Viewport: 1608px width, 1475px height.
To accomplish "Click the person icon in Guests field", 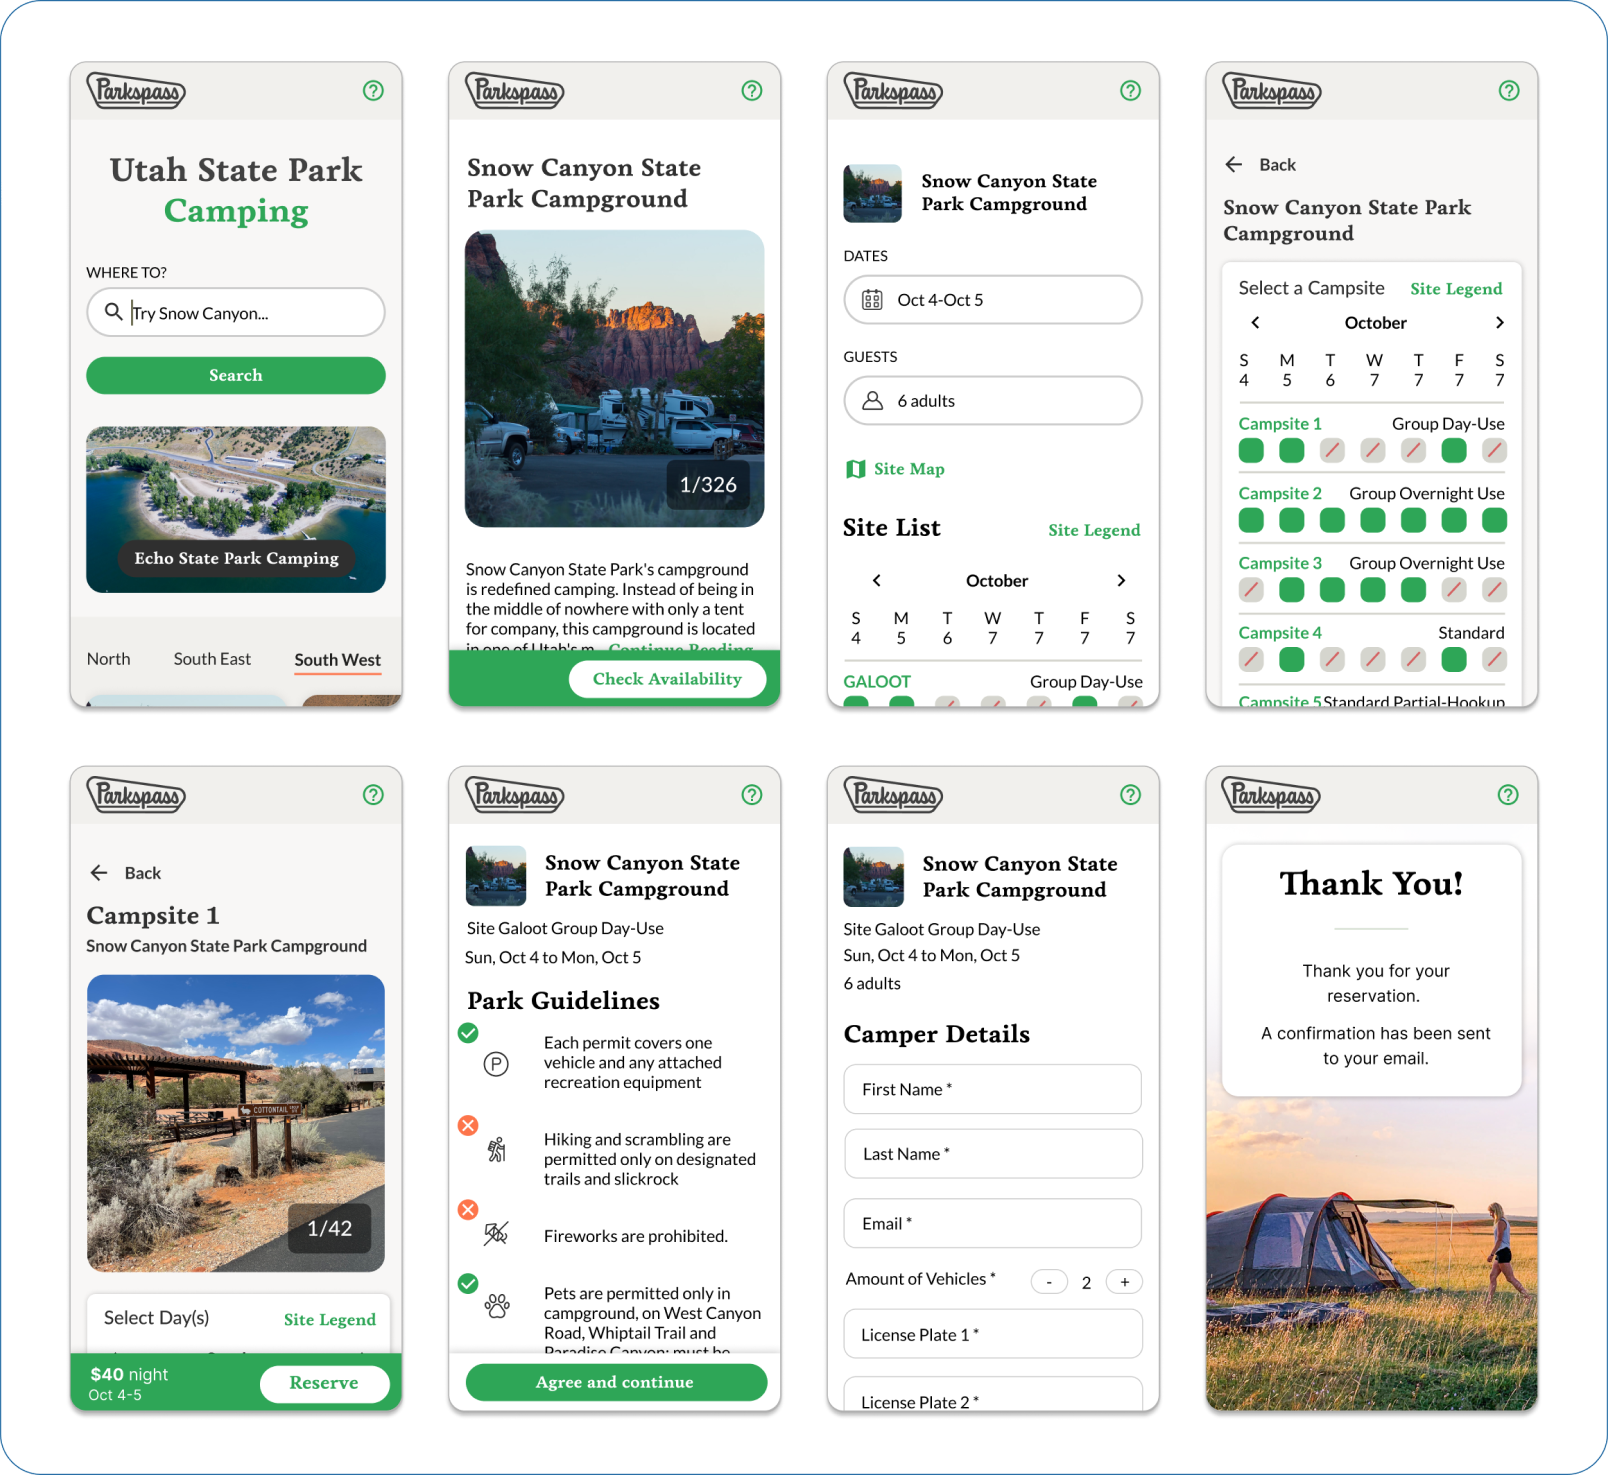I will 872,401.
